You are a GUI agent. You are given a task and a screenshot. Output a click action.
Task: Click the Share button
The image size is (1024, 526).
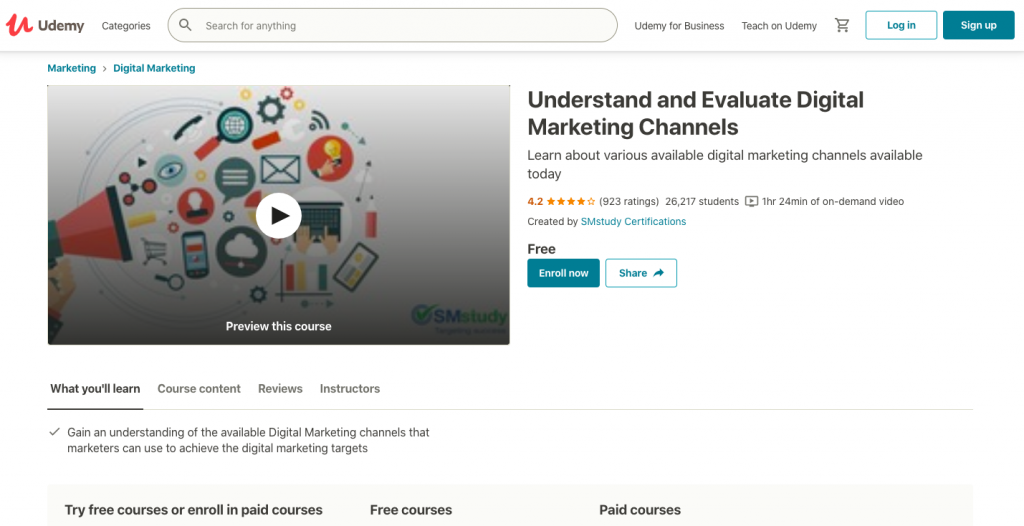(x=641, y=273)
